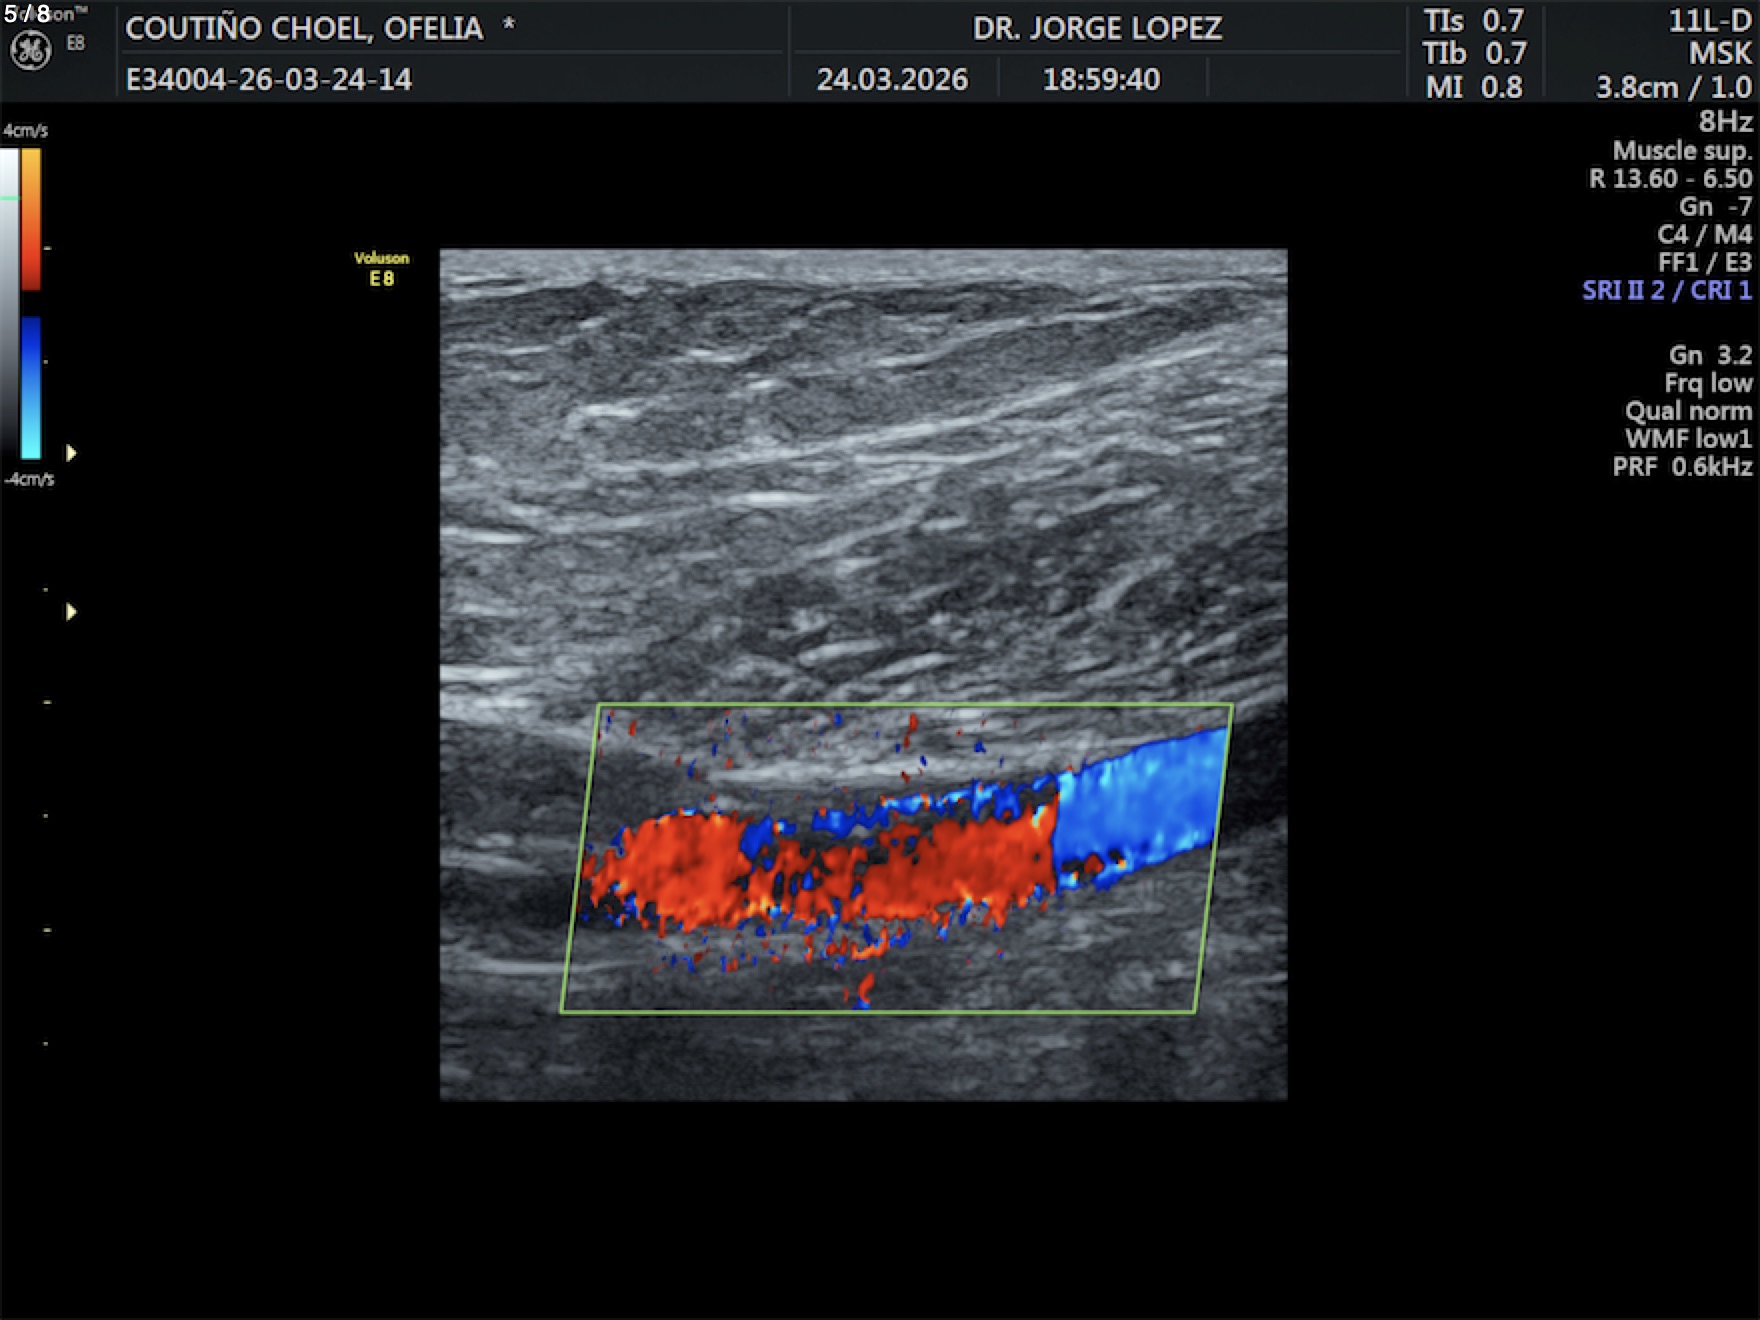Screen dimensions: 1760x1320
Task: Select the 11L-D probe label
Action: coord(1709,21)
